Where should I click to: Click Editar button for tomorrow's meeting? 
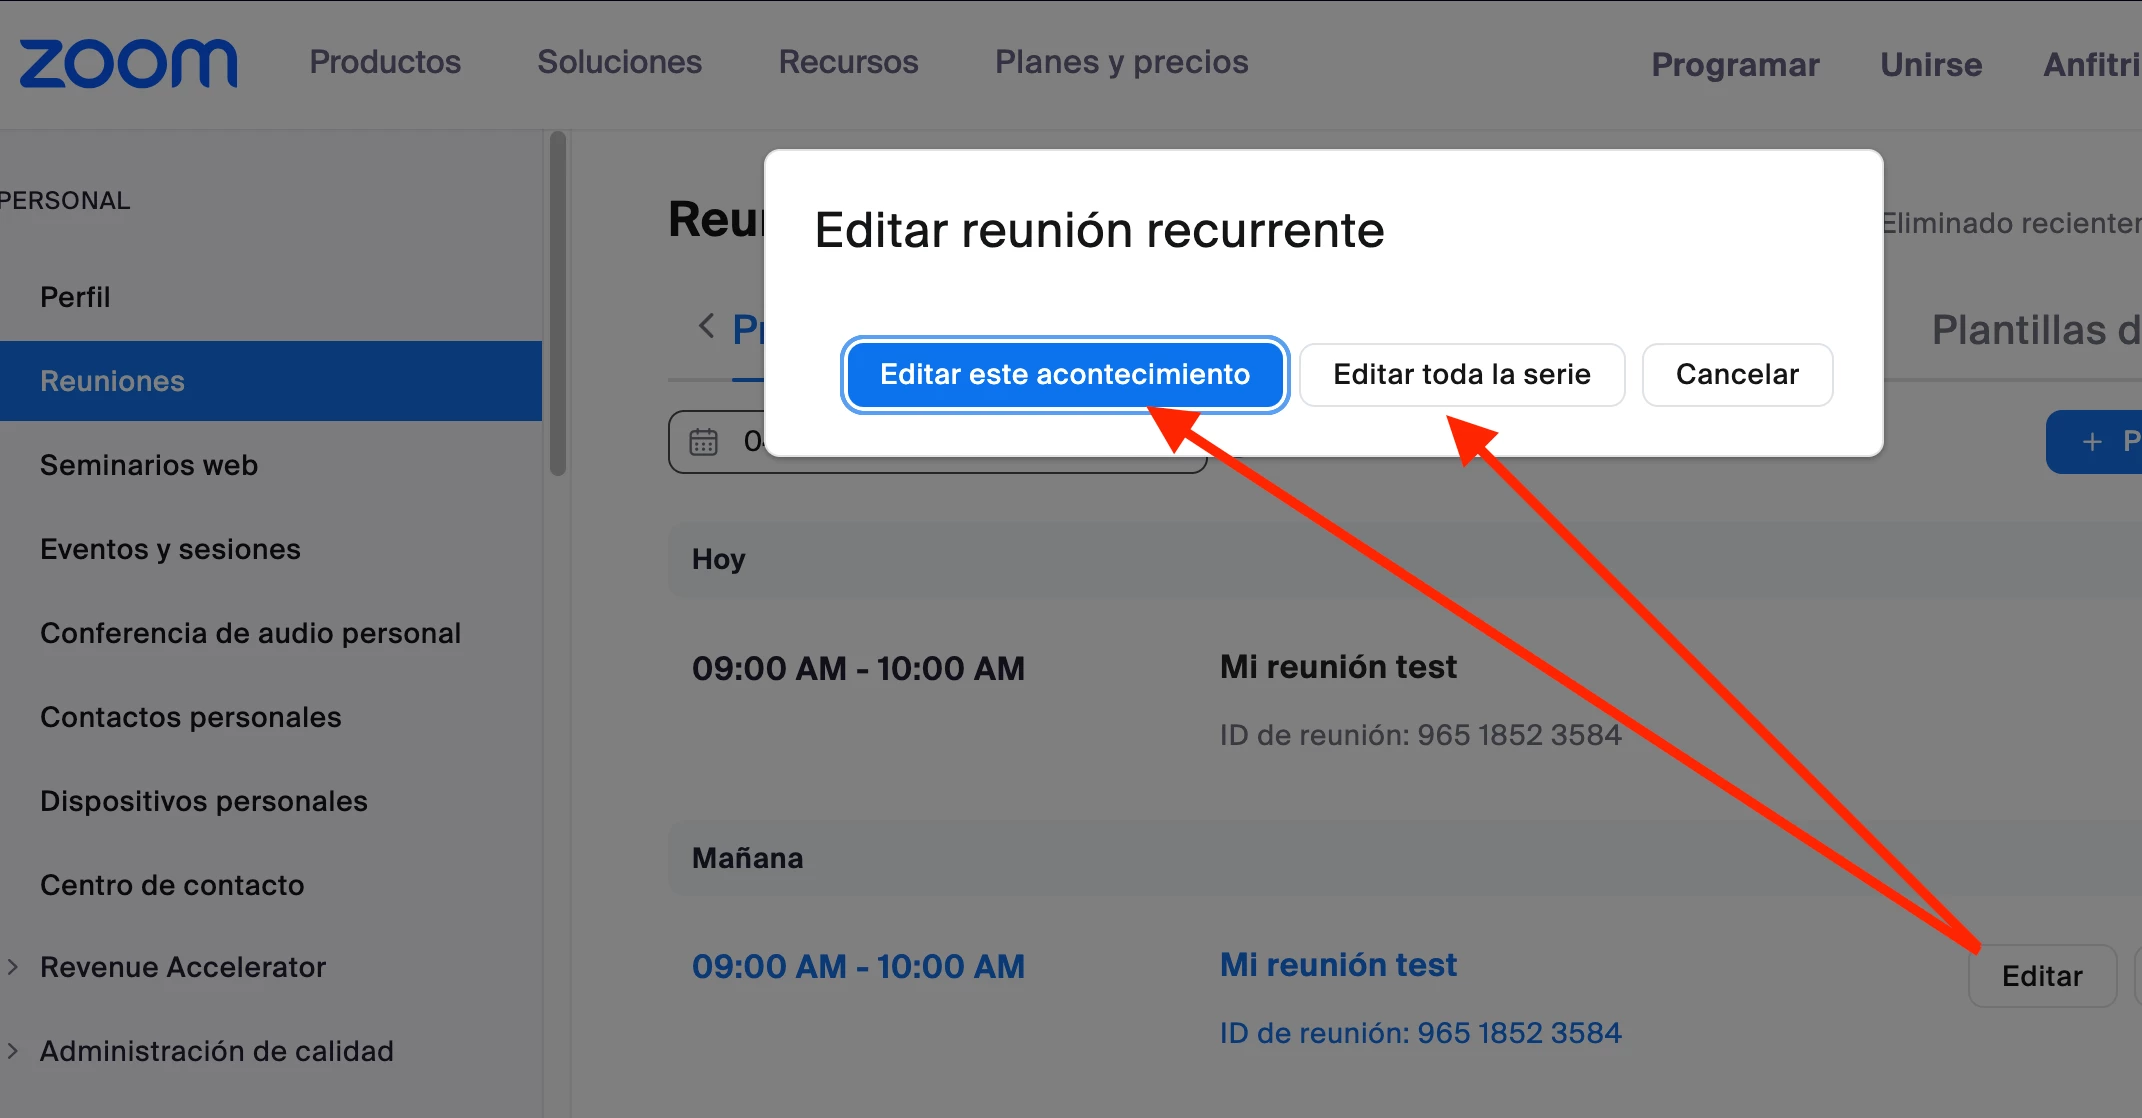pos(2041,976)
